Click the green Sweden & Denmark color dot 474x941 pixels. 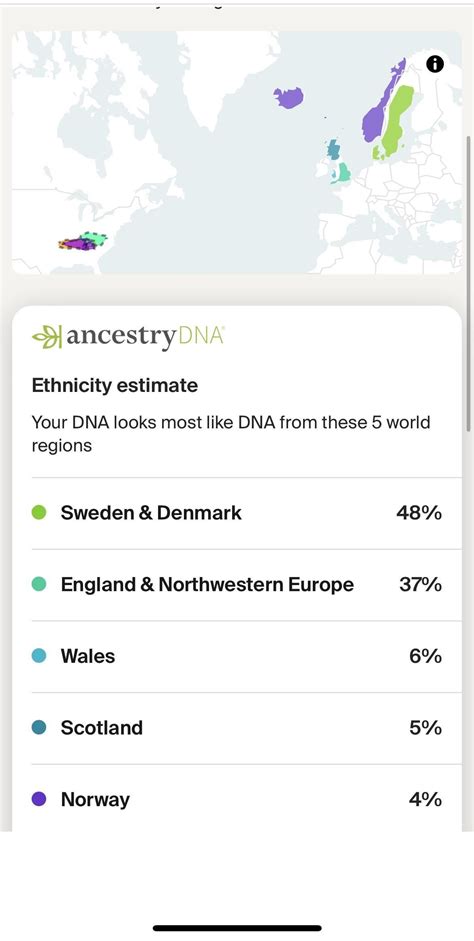pos(39,513)
